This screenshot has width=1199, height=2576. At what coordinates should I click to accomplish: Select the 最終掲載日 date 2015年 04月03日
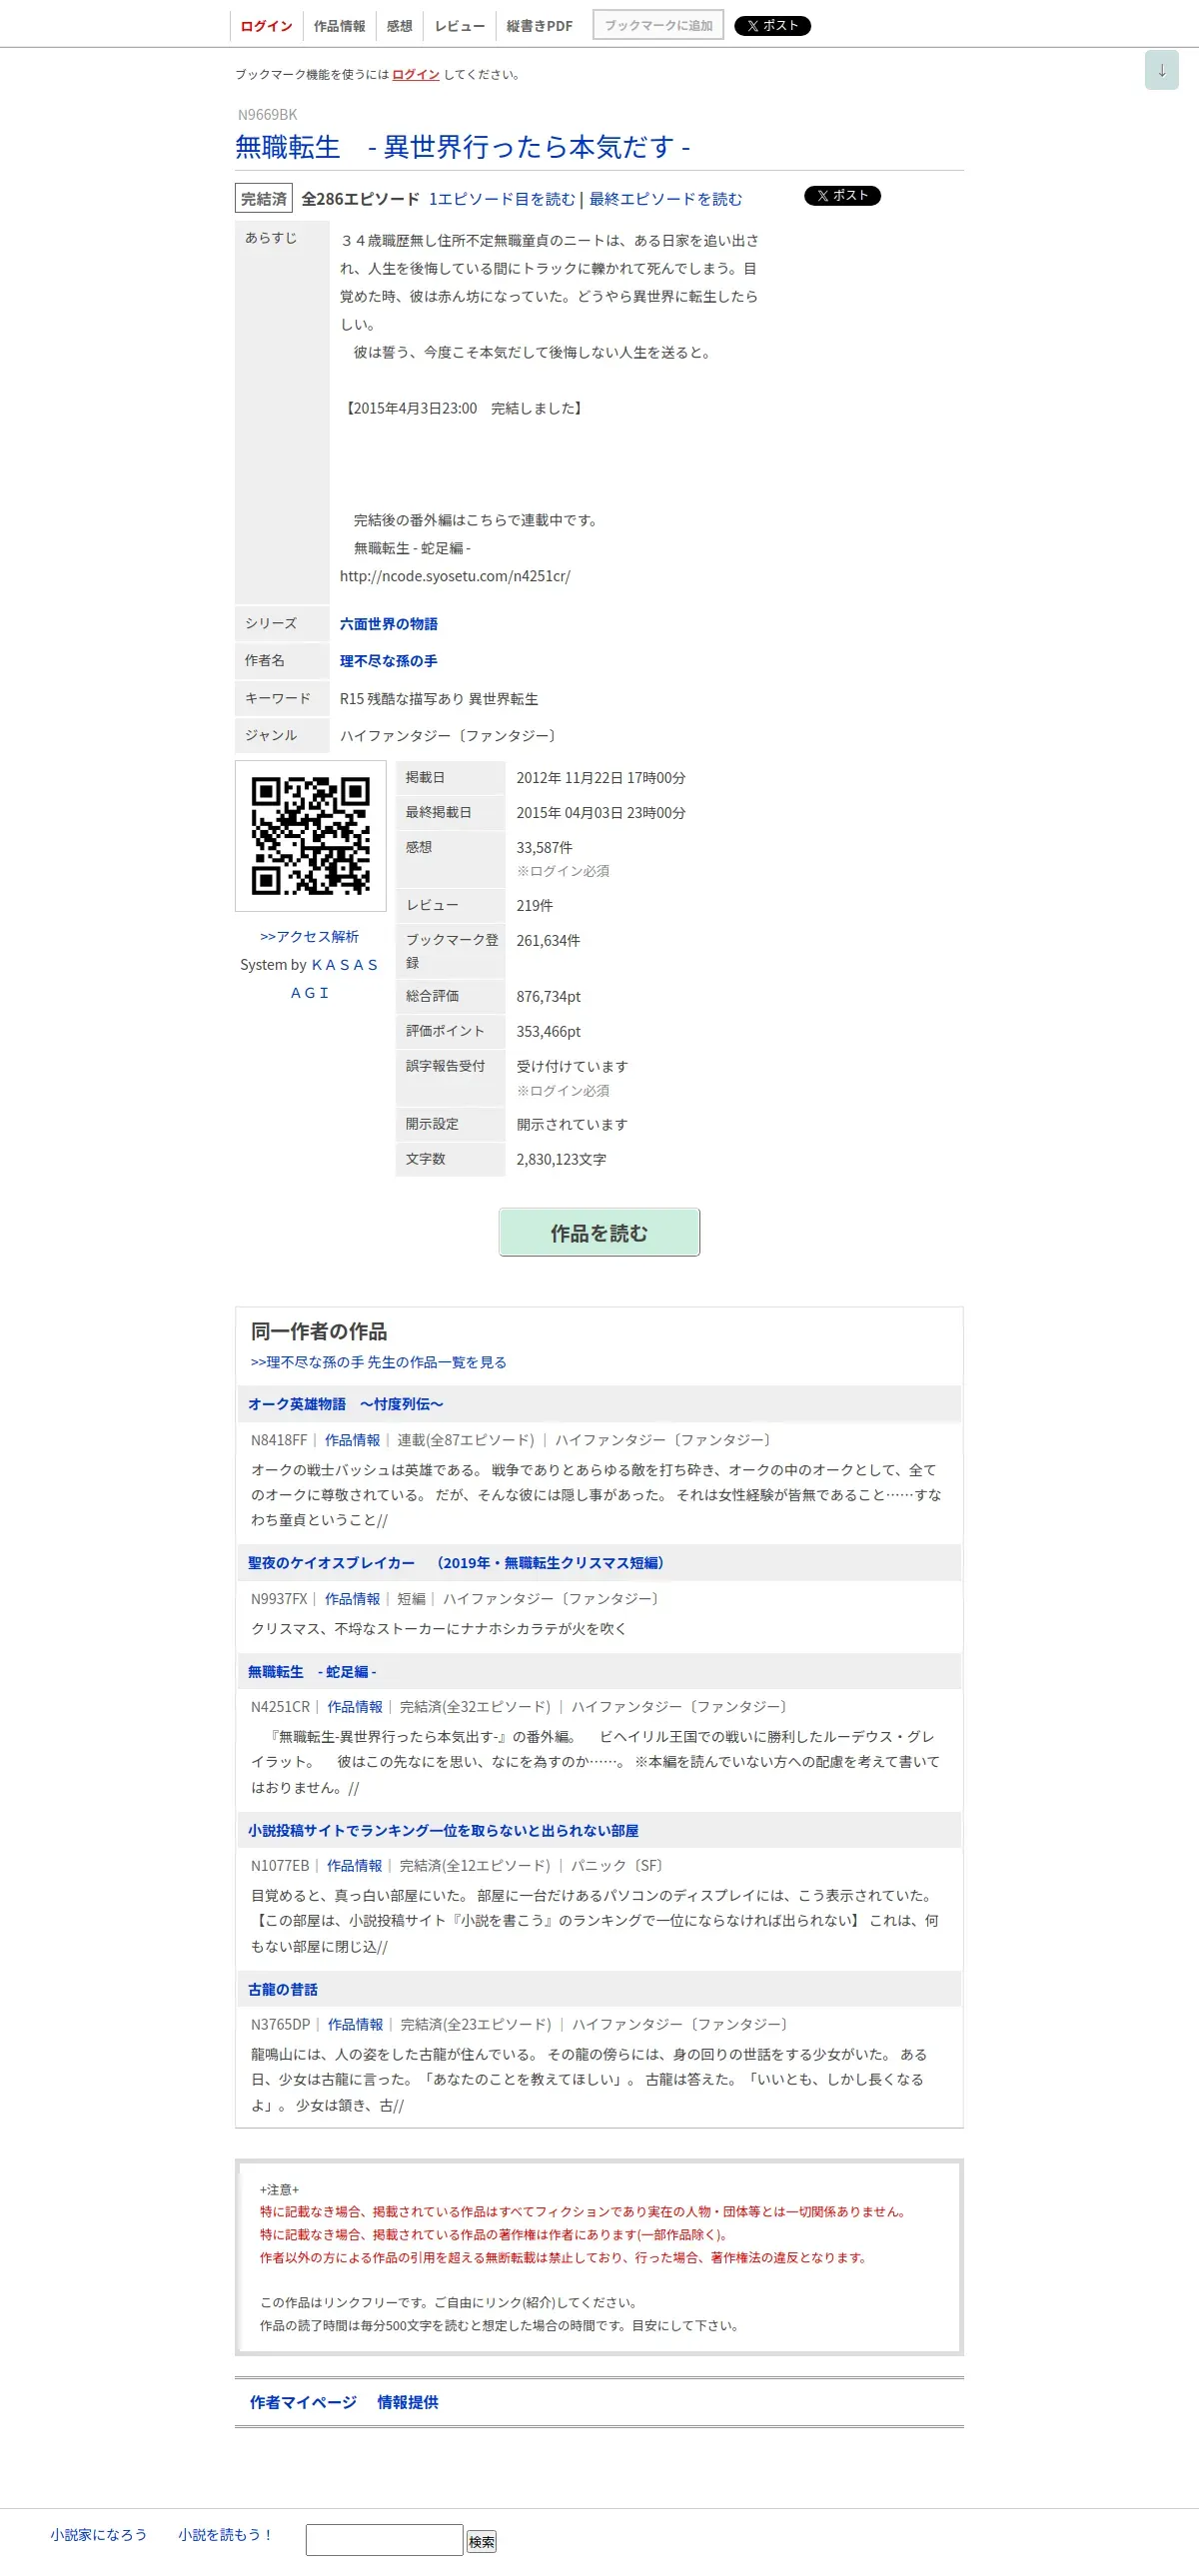click(x=601, y=813)
